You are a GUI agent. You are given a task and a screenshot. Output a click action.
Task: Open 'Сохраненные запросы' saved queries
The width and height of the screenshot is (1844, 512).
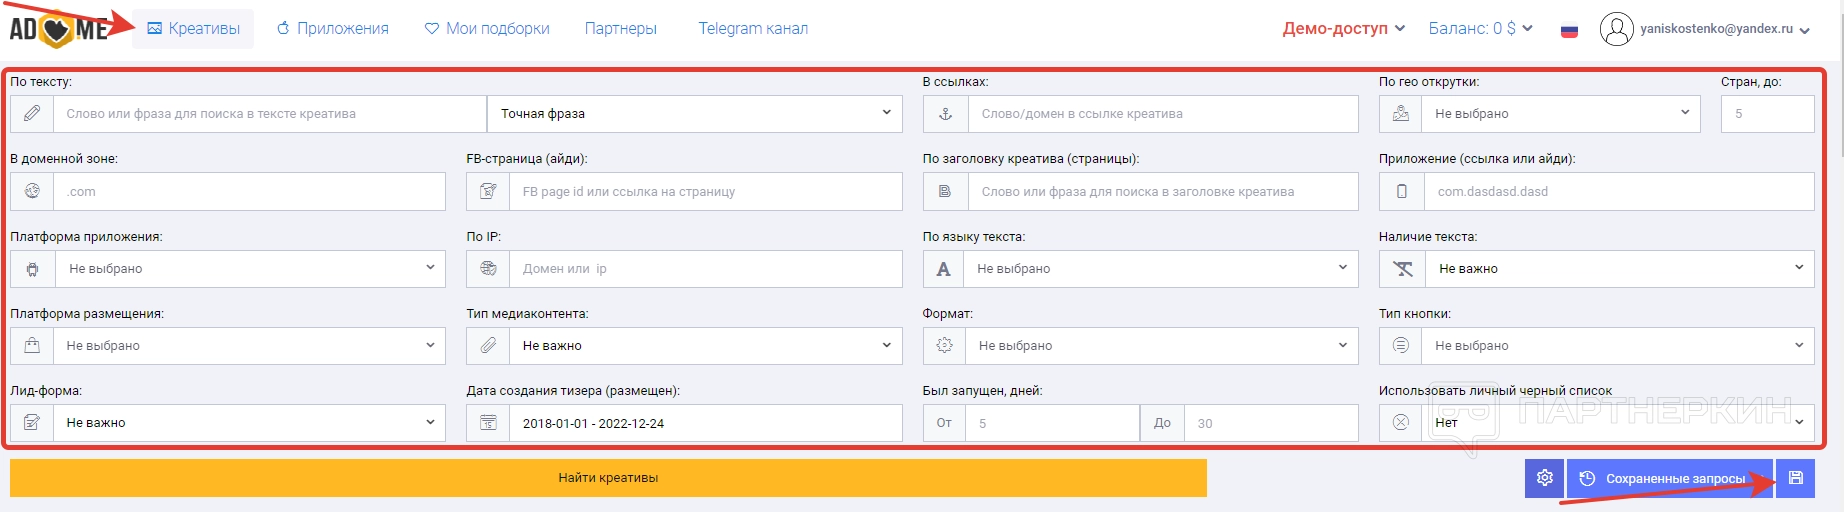(x=1669, y=478)
